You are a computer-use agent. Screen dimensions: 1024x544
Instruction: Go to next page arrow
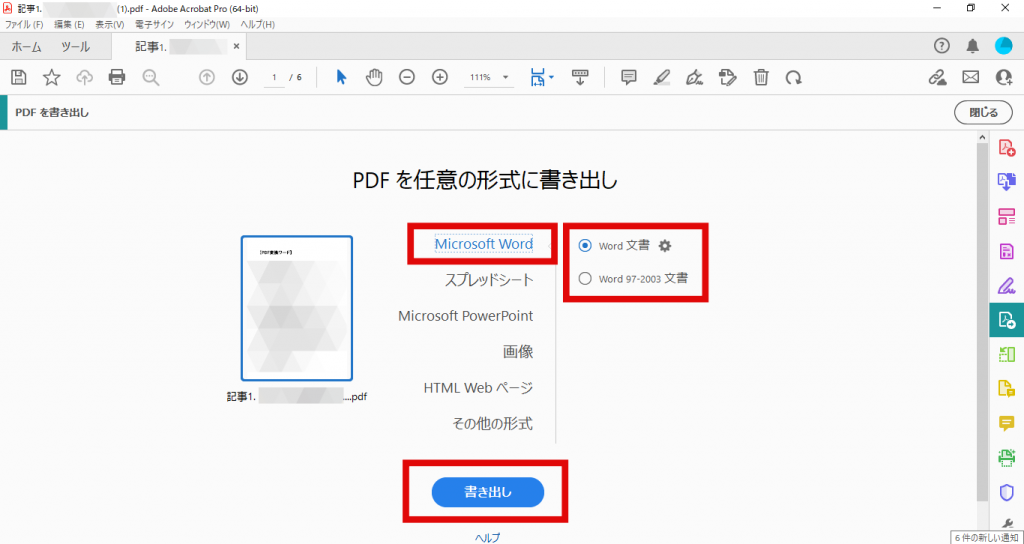coord(240,77)
